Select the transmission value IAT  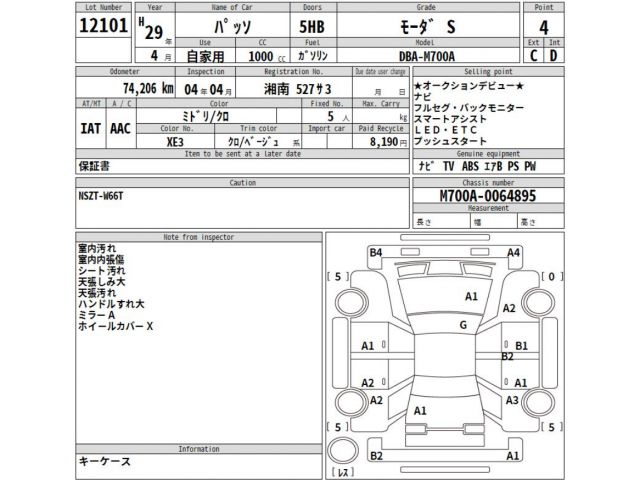point(91,129)
